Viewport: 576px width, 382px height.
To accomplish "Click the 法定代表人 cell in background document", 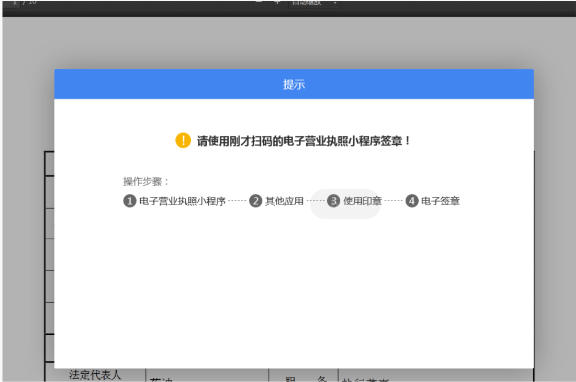I will point(95,375).
